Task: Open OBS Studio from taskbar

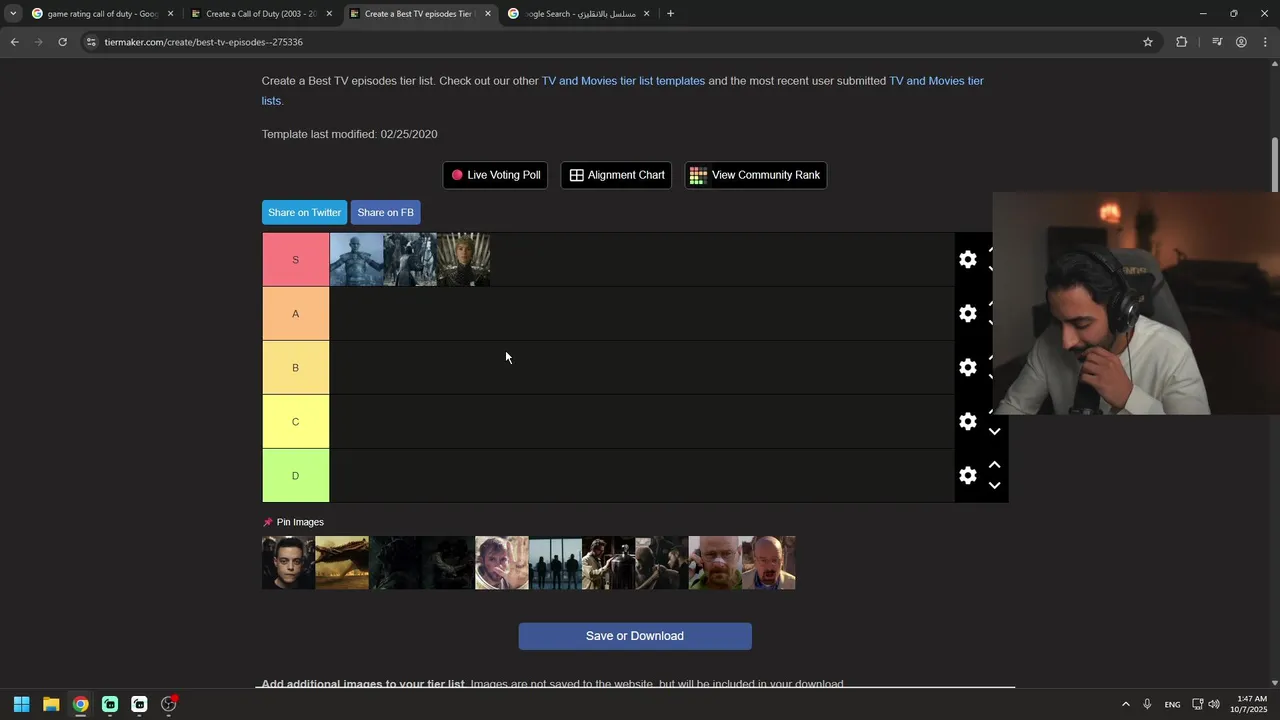Action: 169,704
